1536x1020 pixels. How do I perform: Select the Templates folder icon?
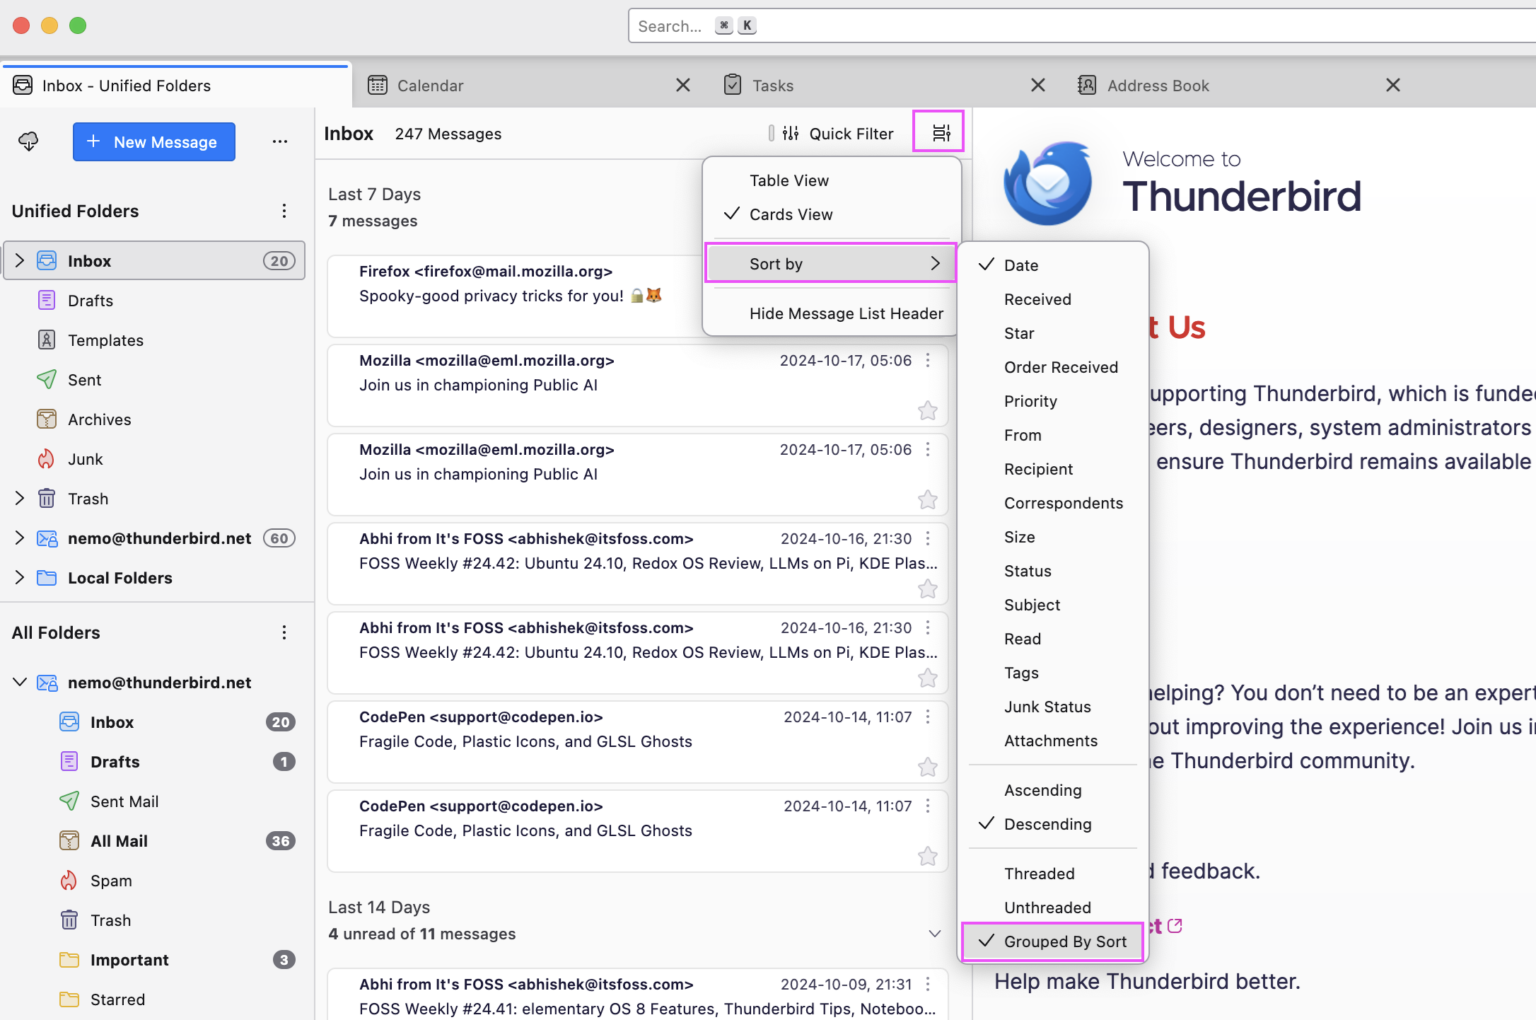tap(47, 340)
